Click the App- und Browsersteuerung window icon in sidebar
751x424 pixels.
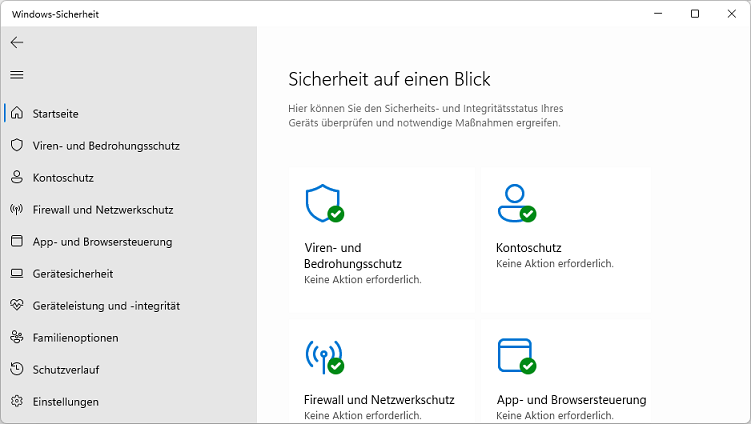17,241
